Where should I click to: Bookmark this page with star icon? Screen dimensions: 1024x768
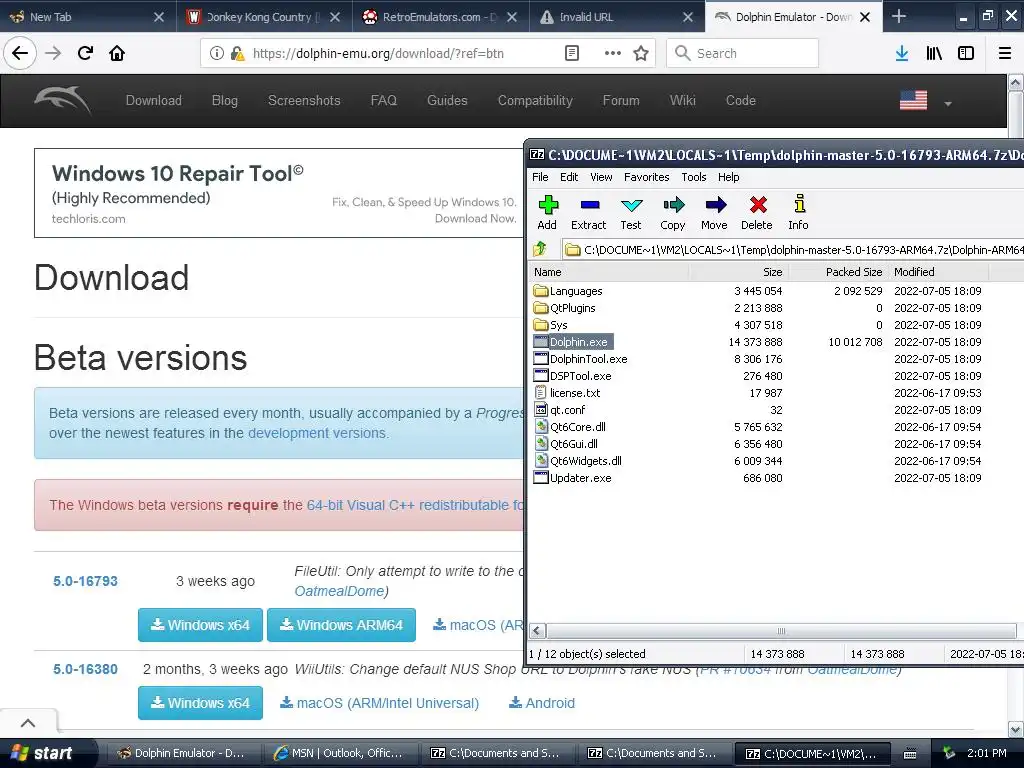641,53
